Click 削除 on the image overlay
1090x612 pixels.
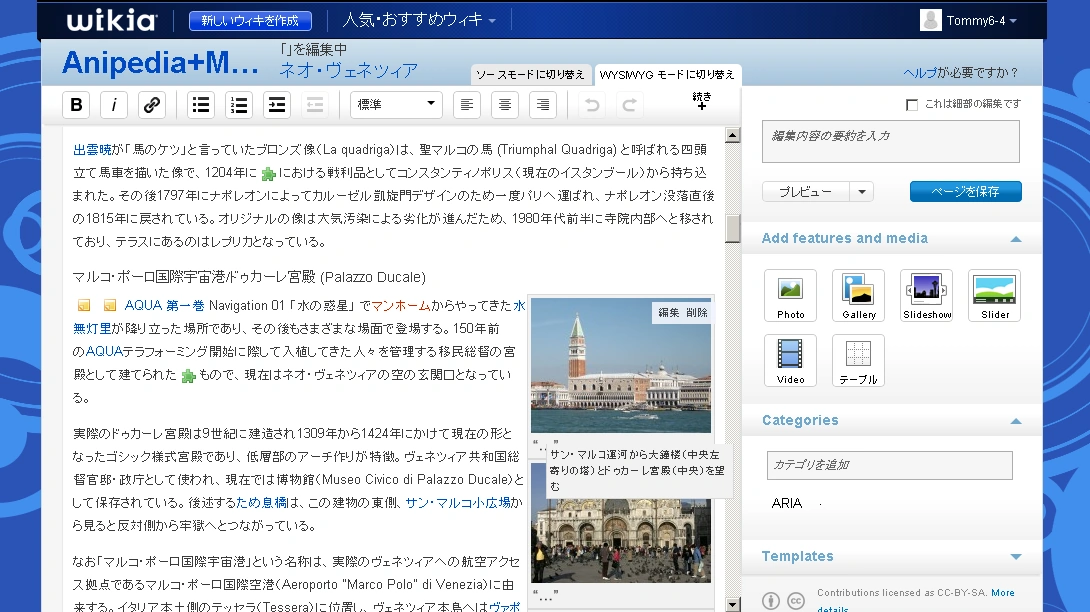coord(697,313)
